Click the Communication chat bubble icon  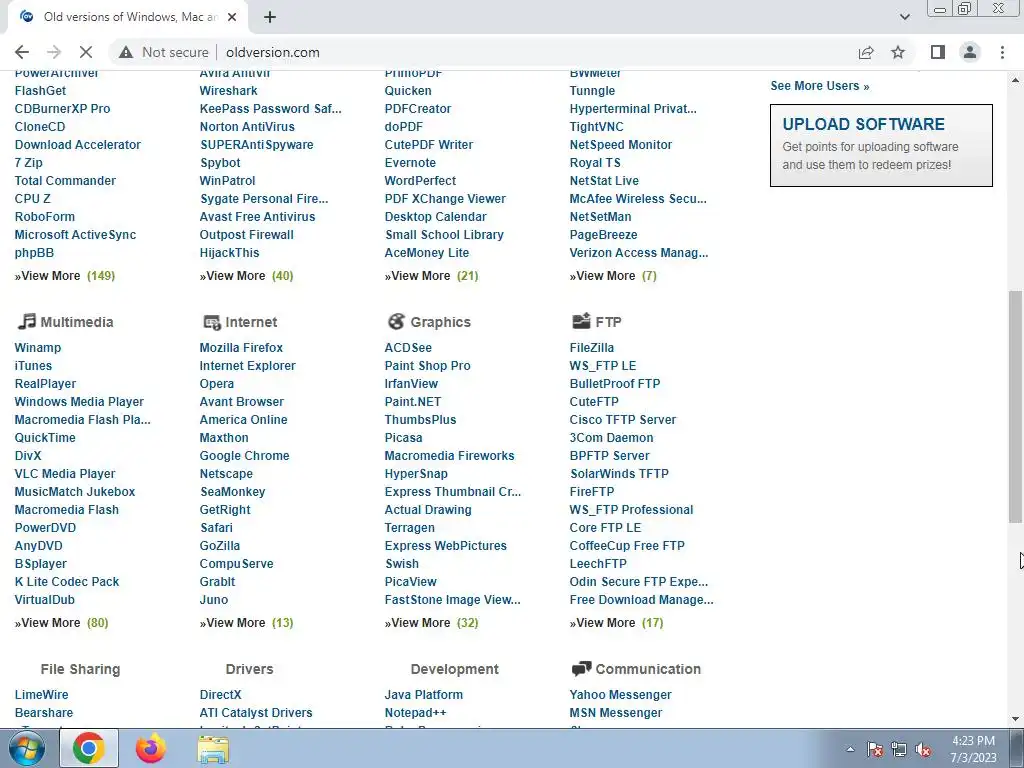pyautogui.click(x=581, y=669)
